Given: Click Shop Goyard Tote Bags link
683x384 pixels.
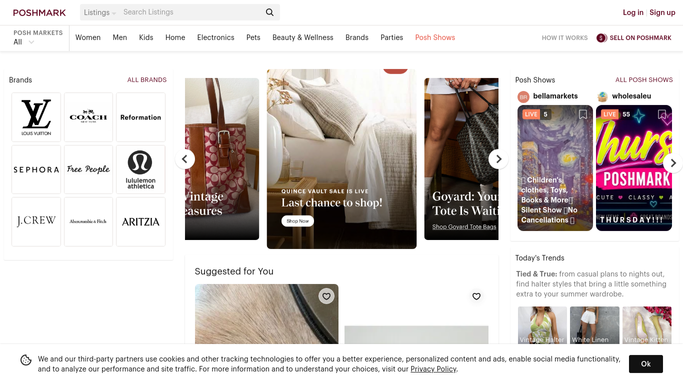Looking at the screenshot, I should (x=464, y=226).
